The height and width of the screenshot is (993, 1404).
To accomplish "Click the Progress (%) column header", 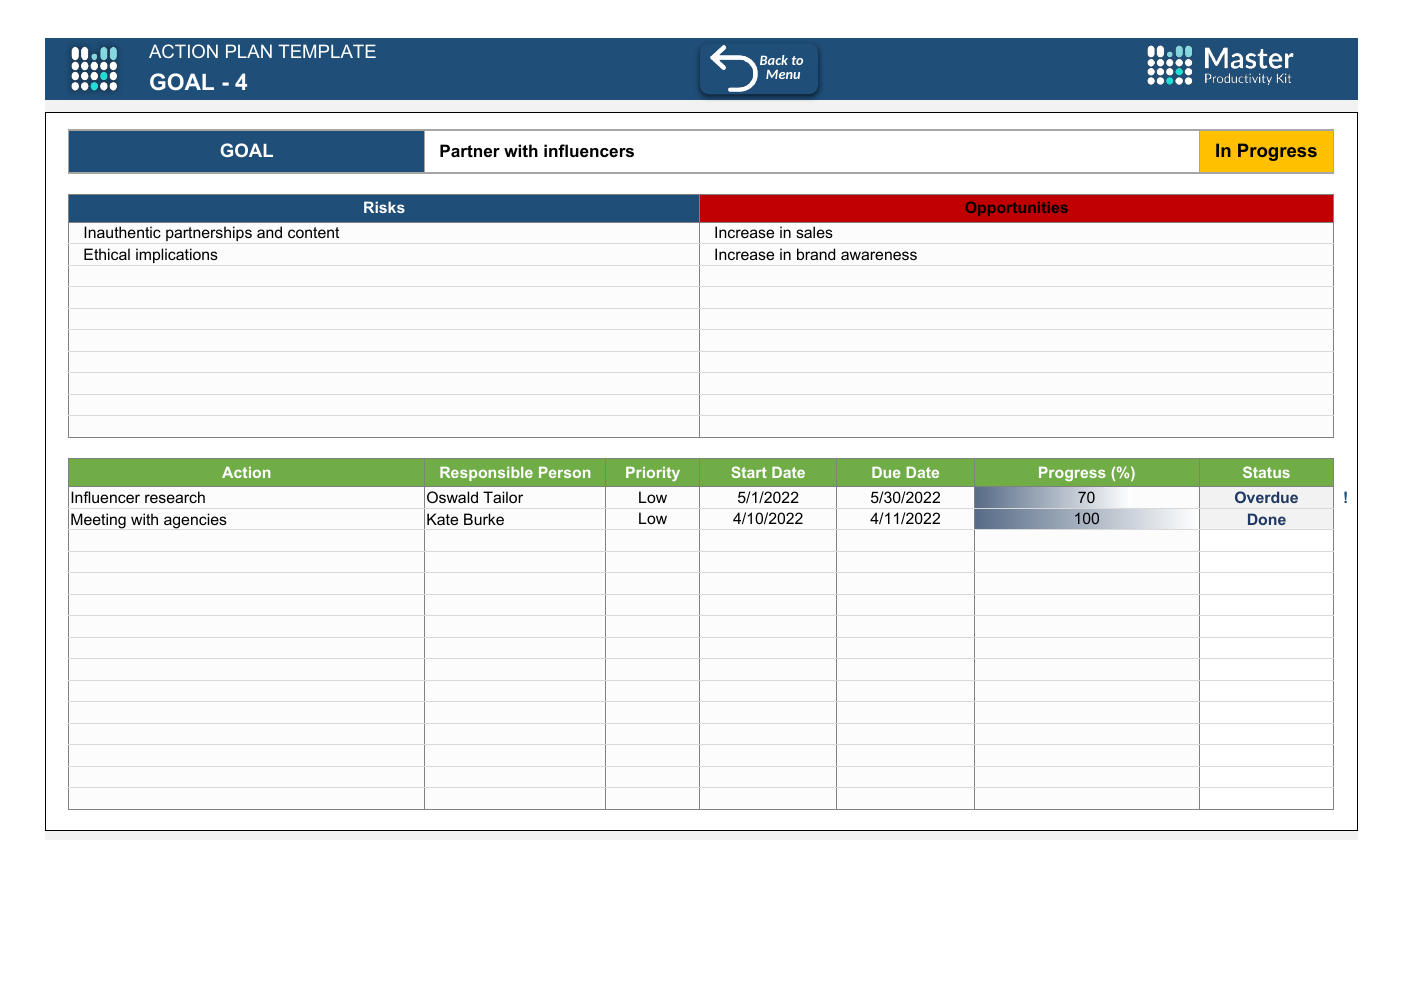I will 1087,473.
